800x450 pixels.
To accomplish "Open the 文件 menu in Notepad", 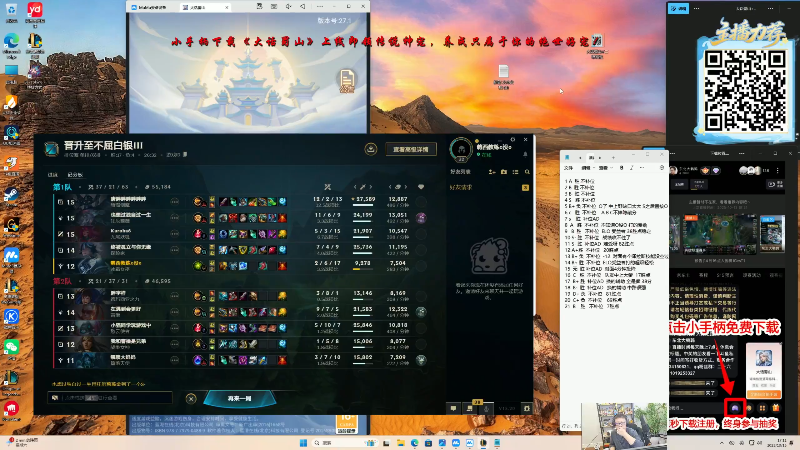I will point(568,168).
